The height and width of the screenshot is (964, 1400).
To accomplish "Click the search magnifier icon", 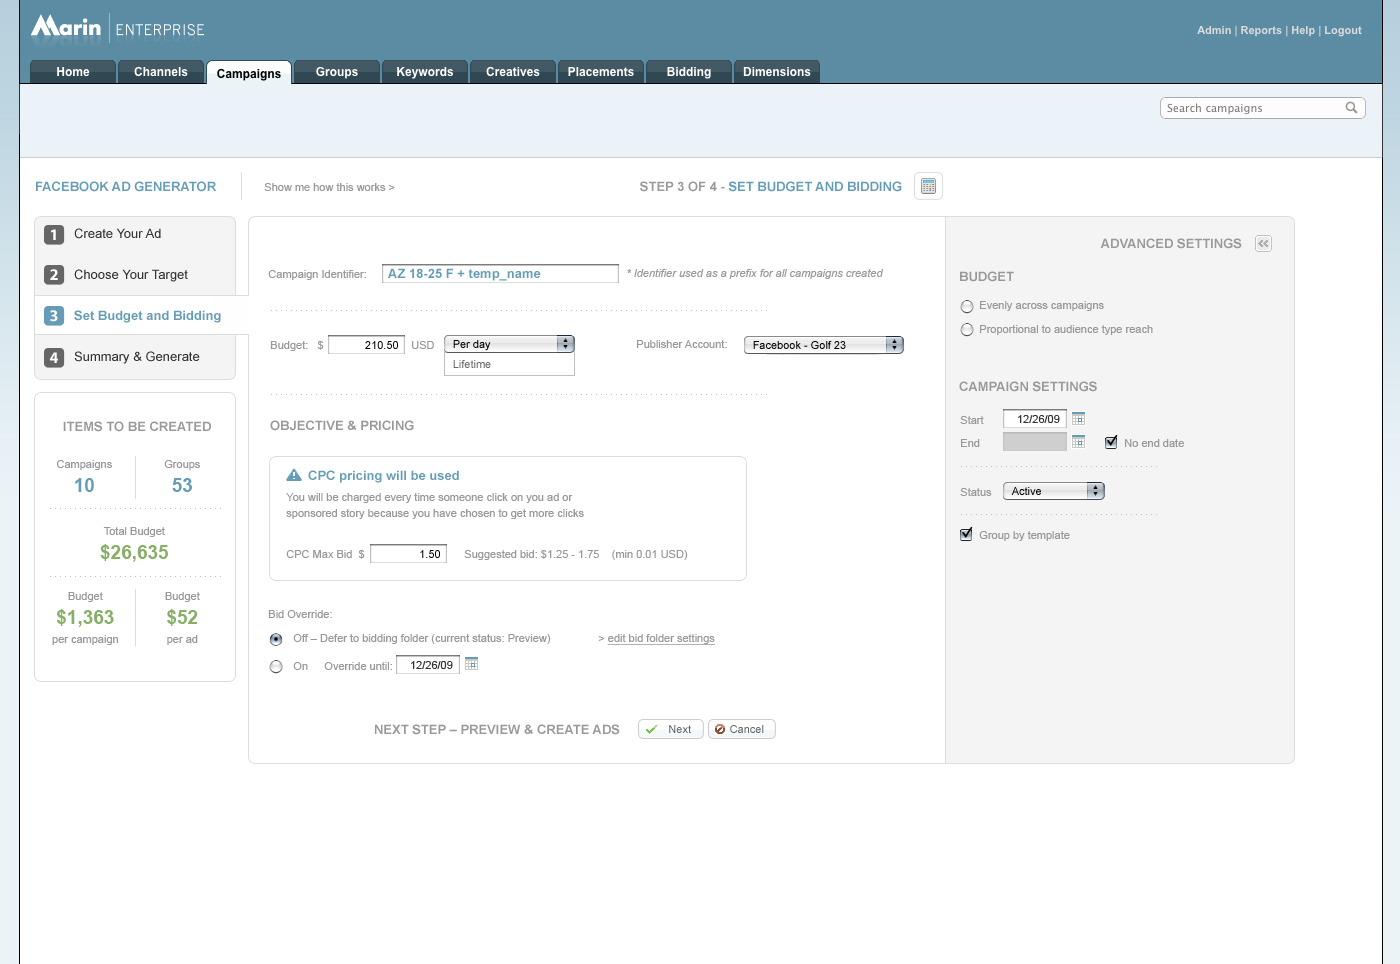I will coord(1351,108).
